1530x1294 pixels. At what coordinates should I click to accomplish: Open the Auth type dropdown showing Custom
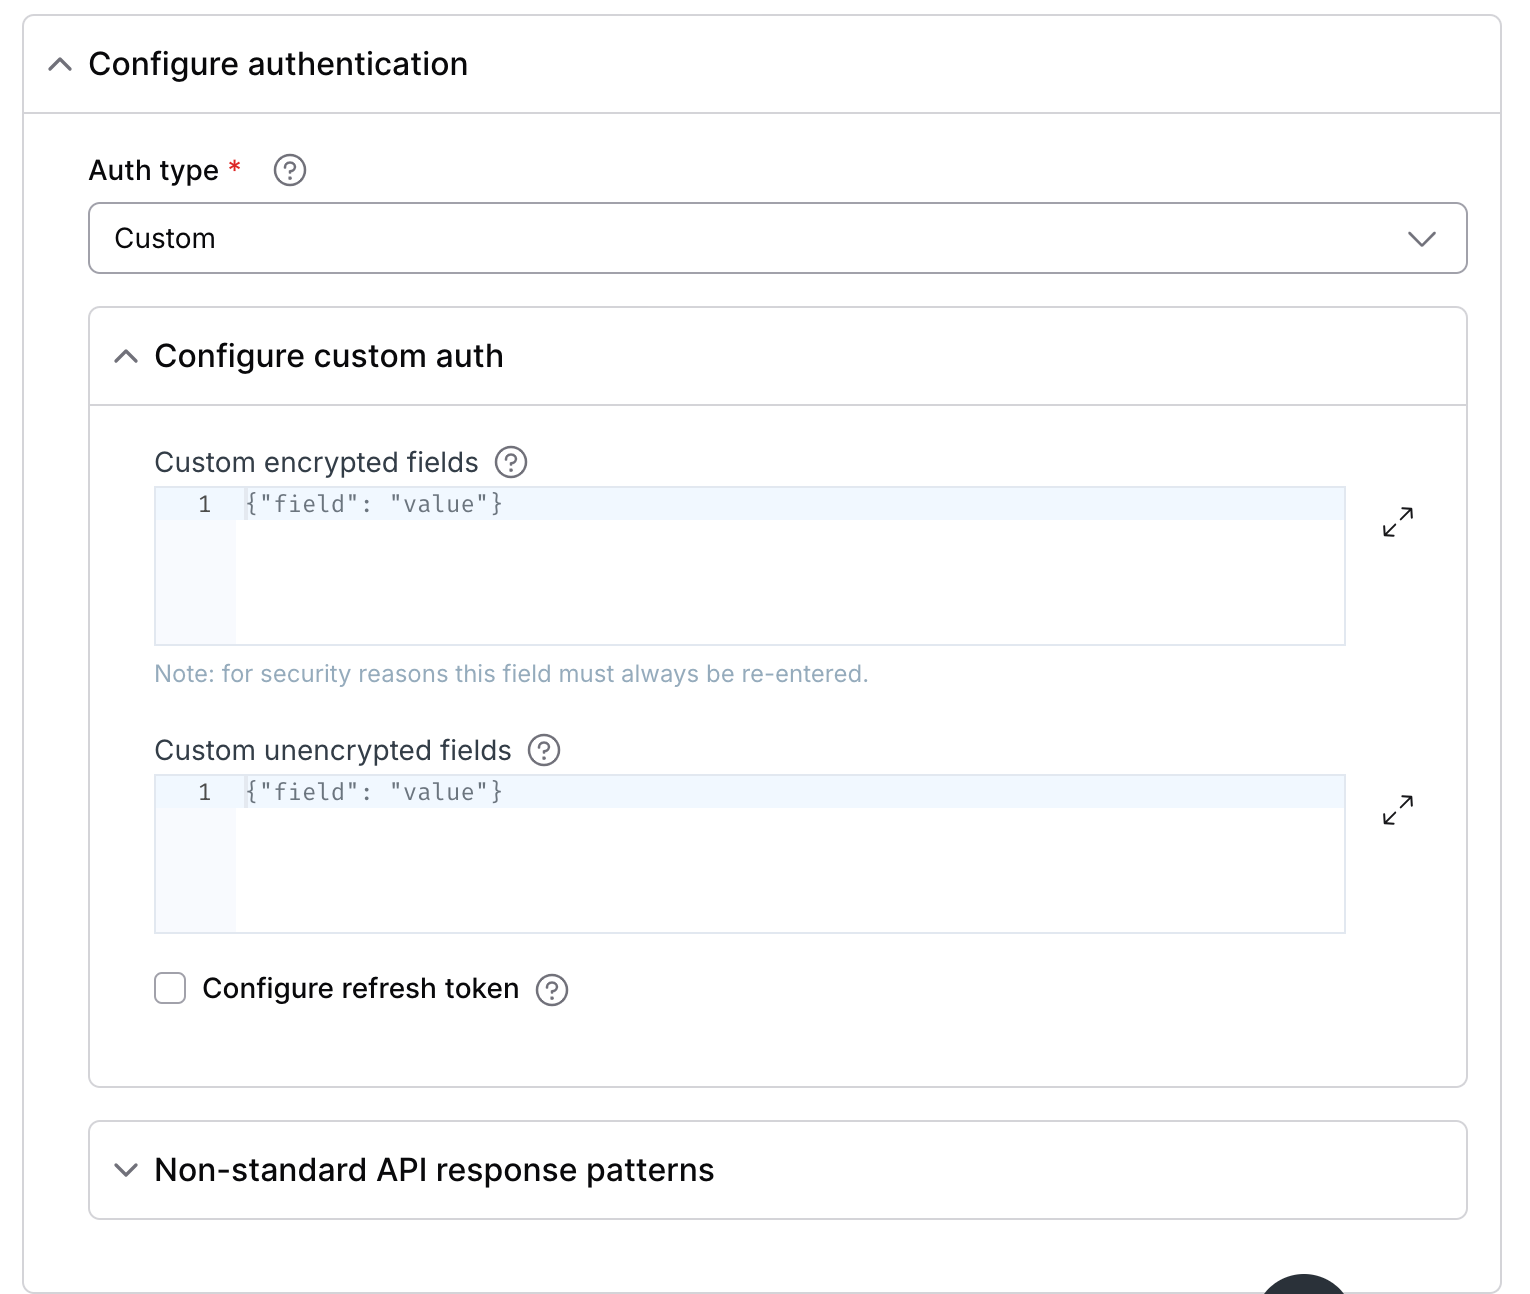coord(778,238)
